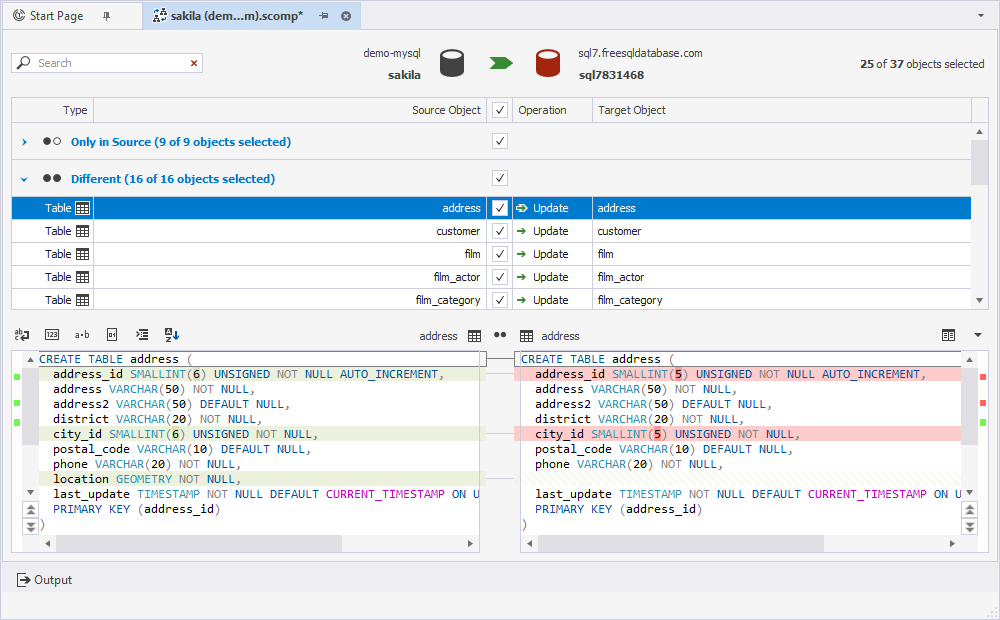1000x620 pixels.
Task: Click the Update operation for film_actor
Action: point(550,277)
